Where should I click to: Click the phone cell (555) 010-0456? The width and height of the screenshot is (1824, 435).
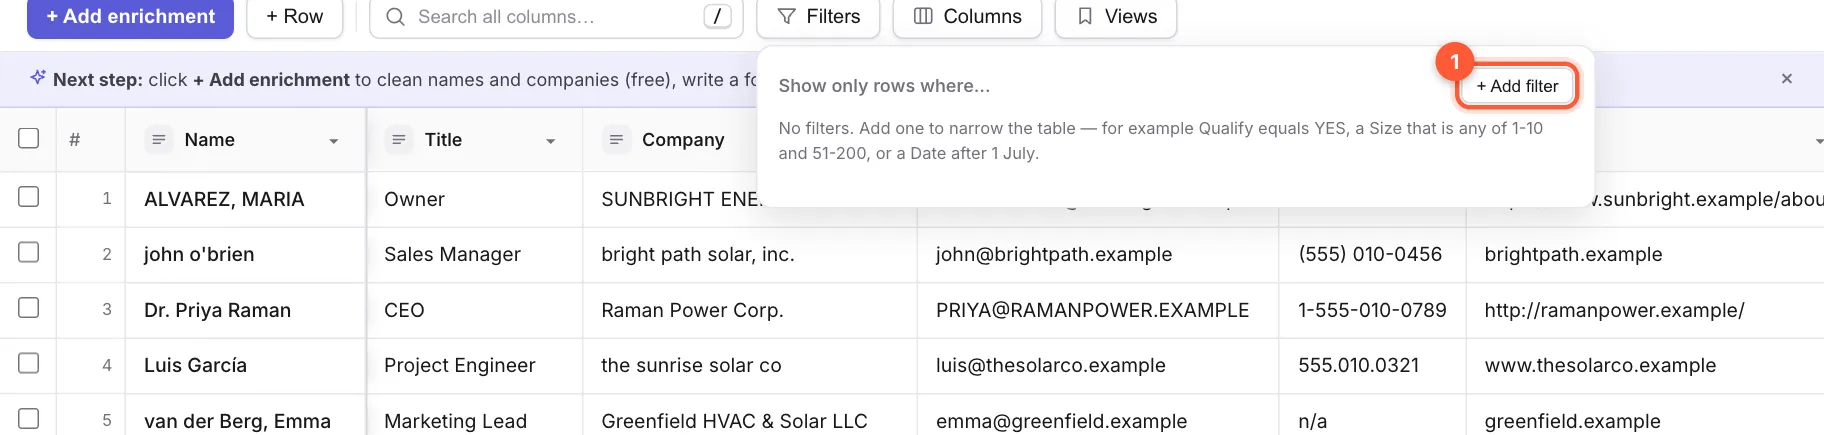[1372, 254]
